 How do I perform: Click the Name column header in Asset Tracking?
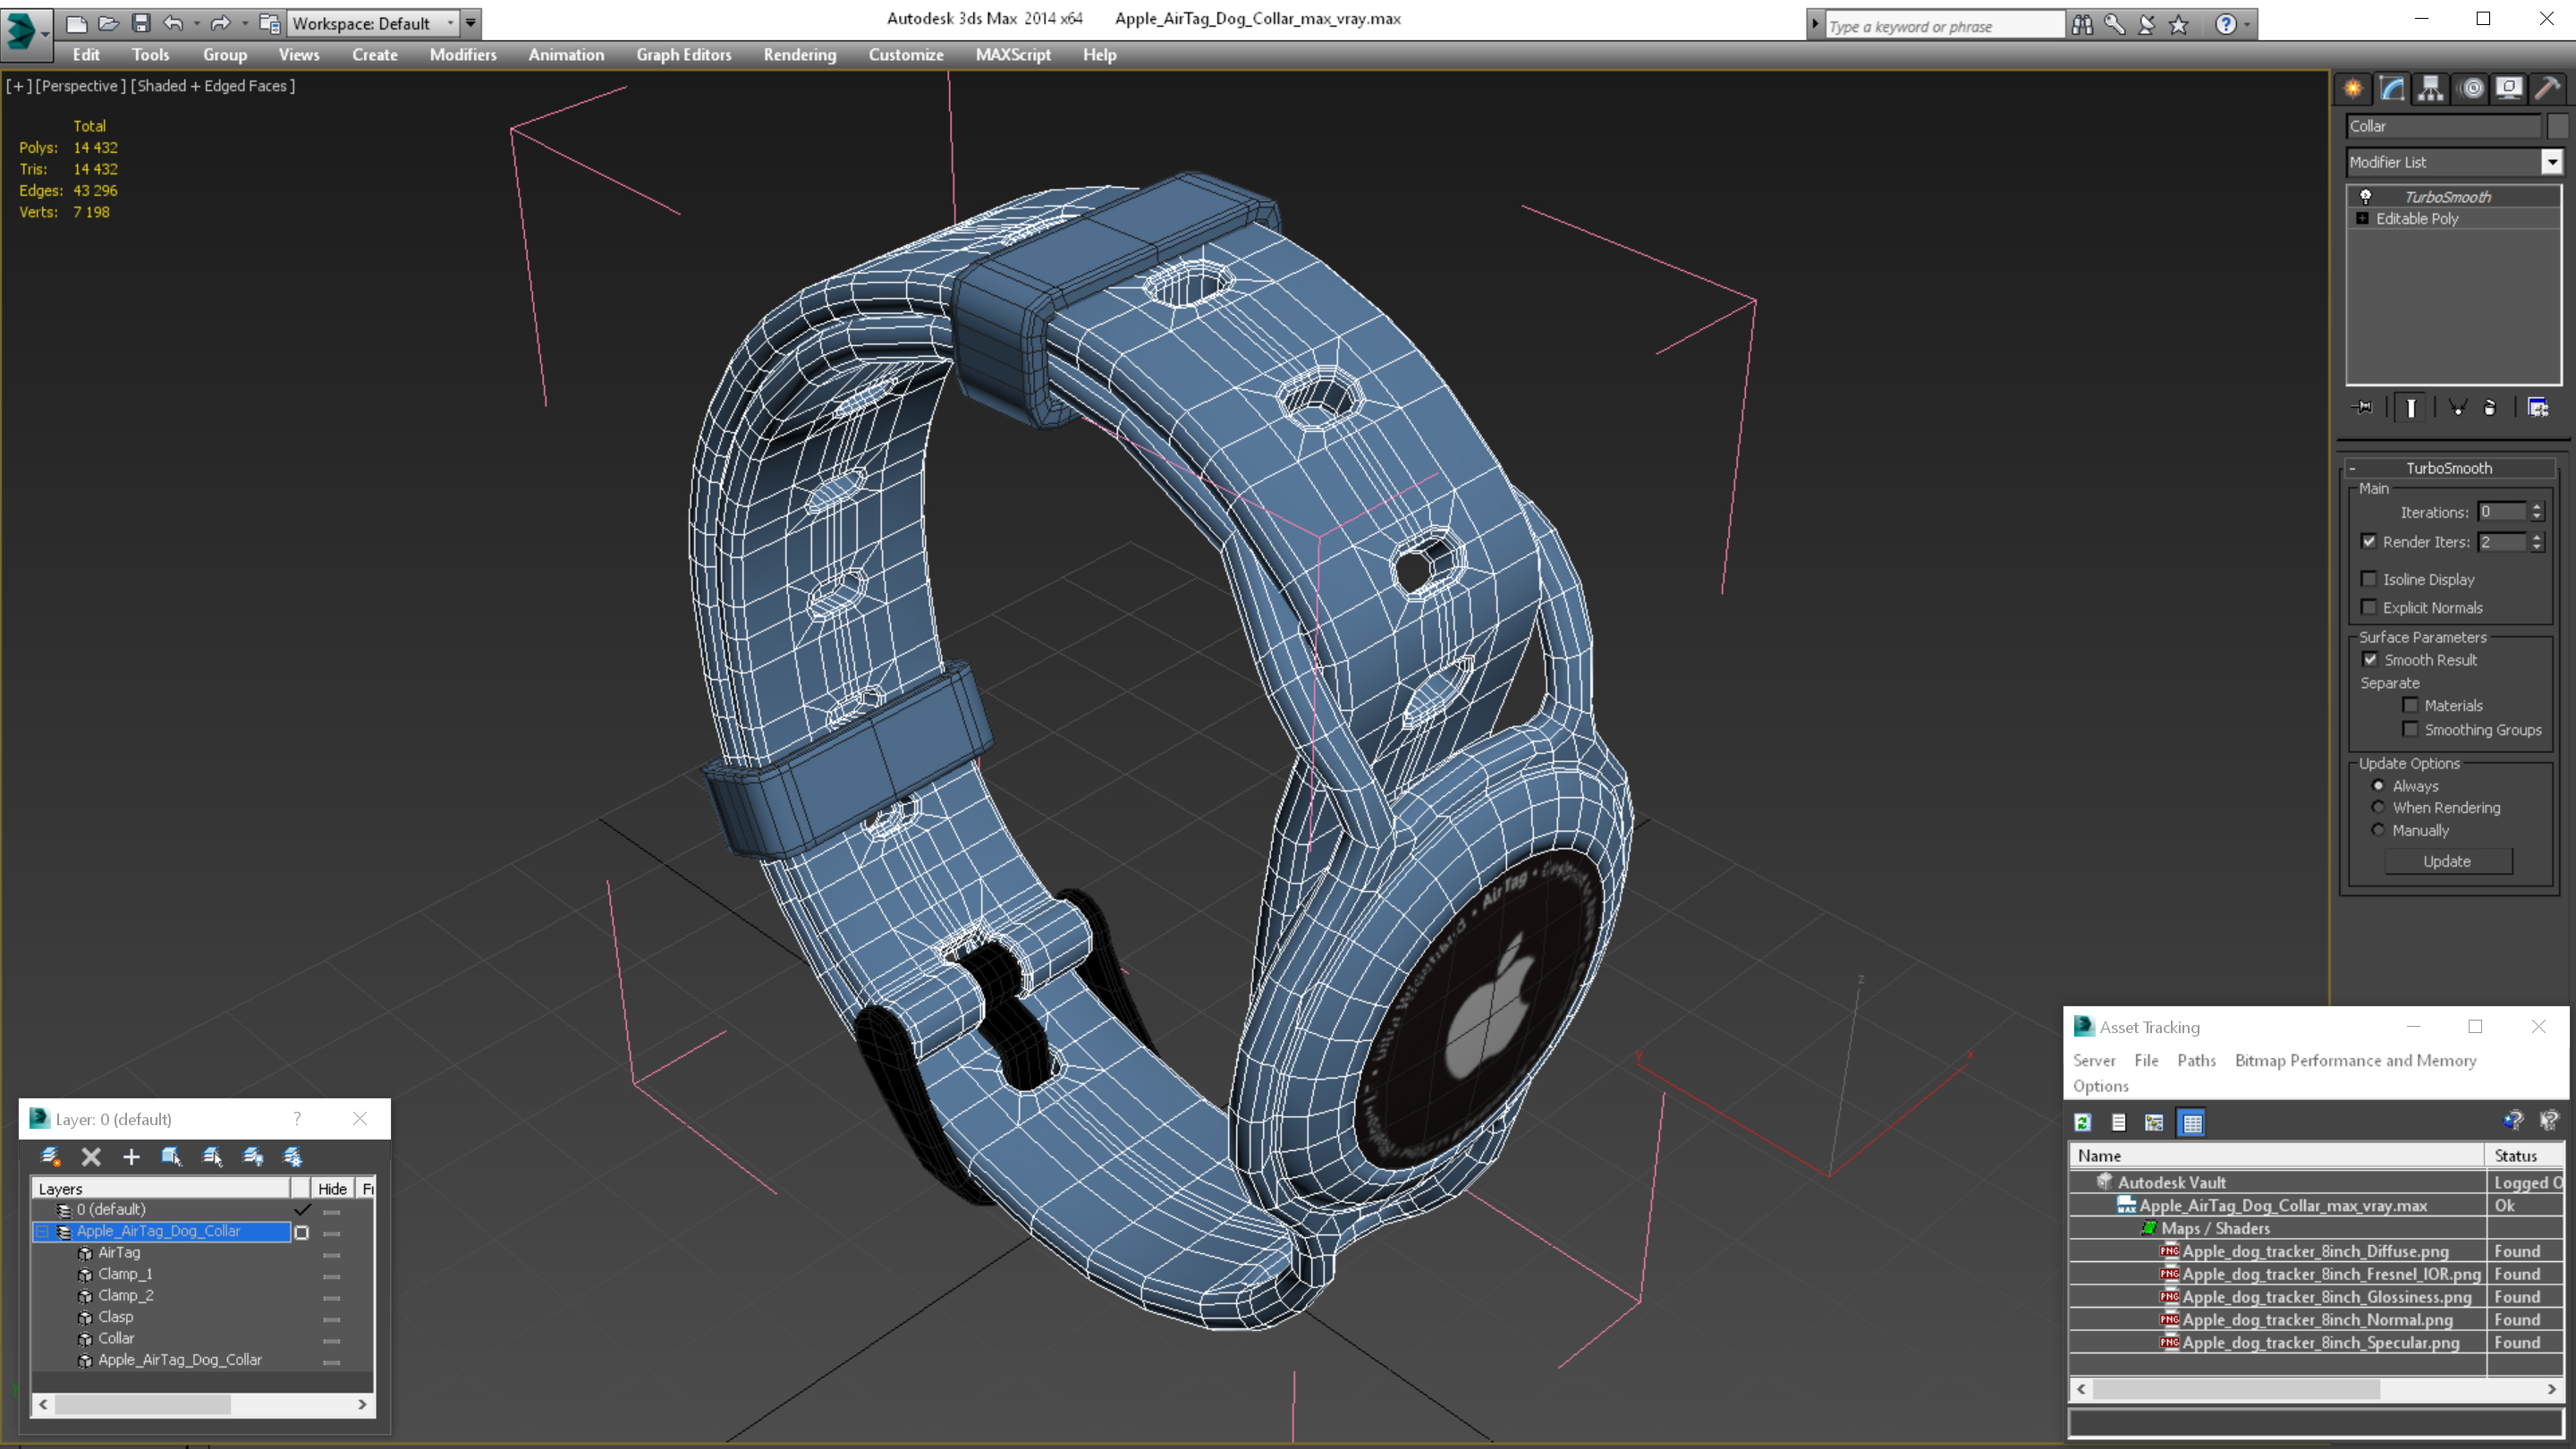(x=2276, y=1156)
